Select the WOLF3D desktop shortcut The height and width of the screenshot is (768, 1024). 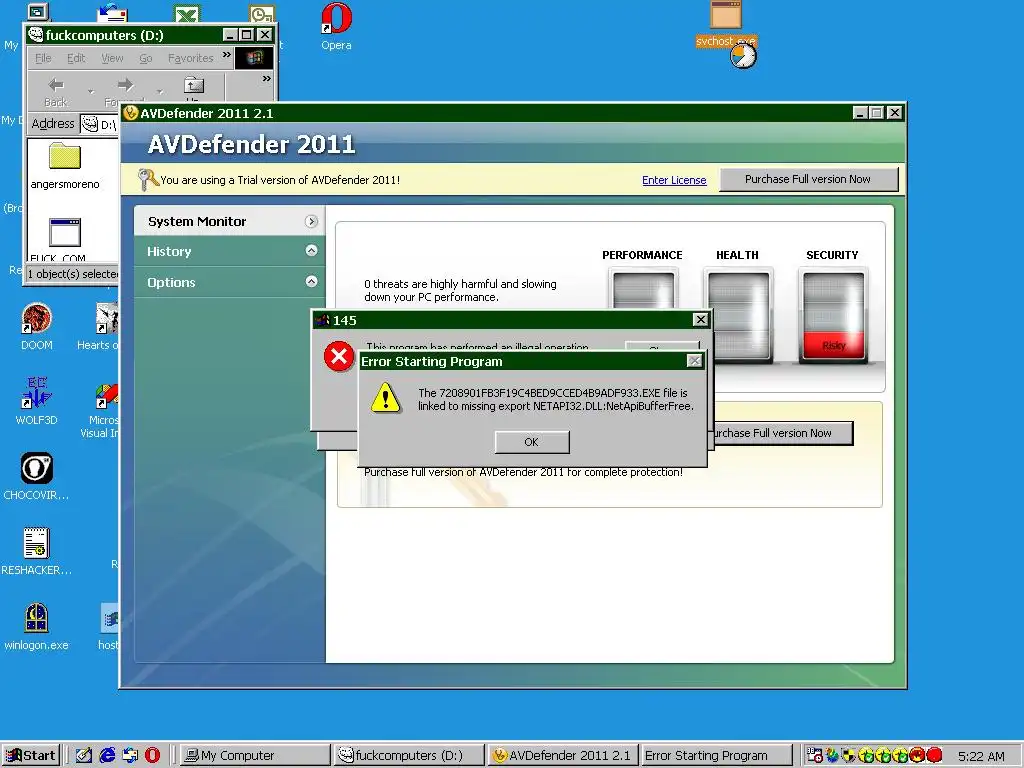[x=37, y=401]
